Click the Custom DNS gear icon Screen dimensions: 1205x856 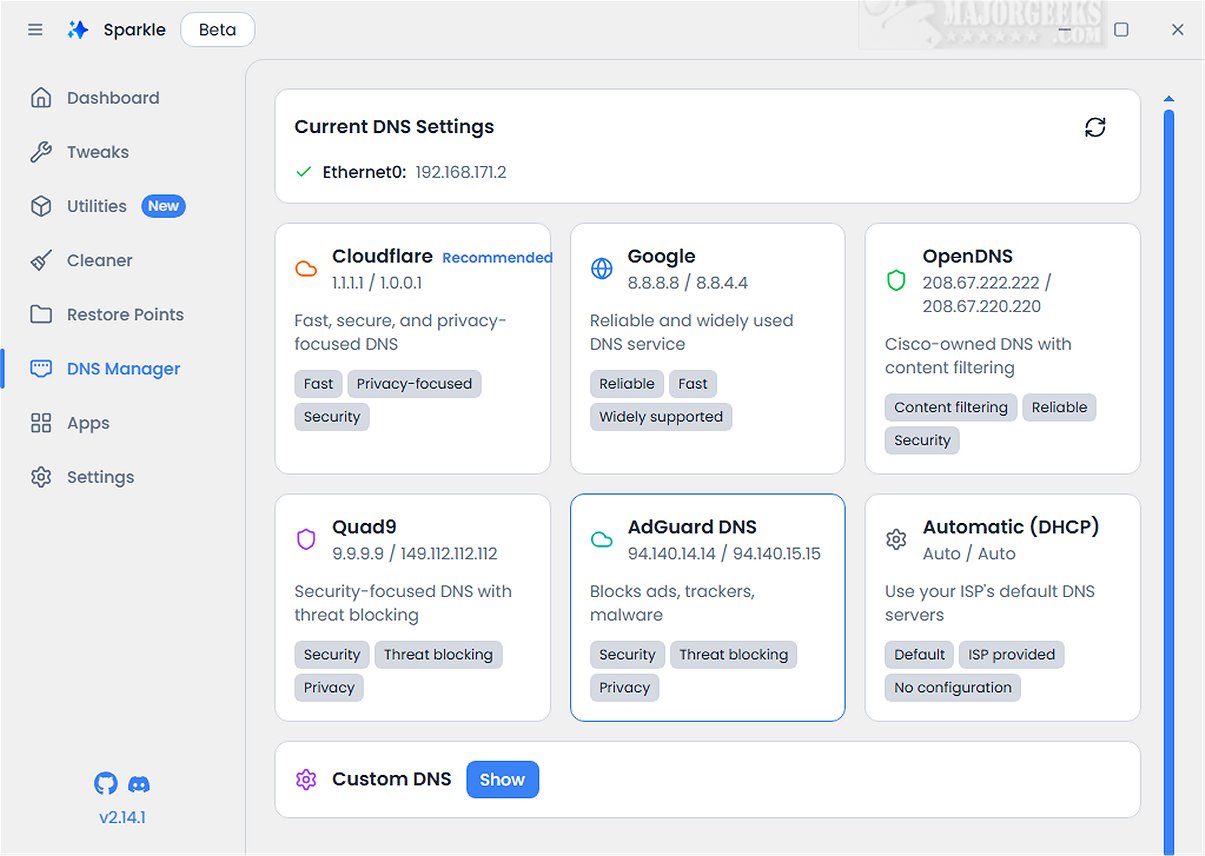click(306, 780)
